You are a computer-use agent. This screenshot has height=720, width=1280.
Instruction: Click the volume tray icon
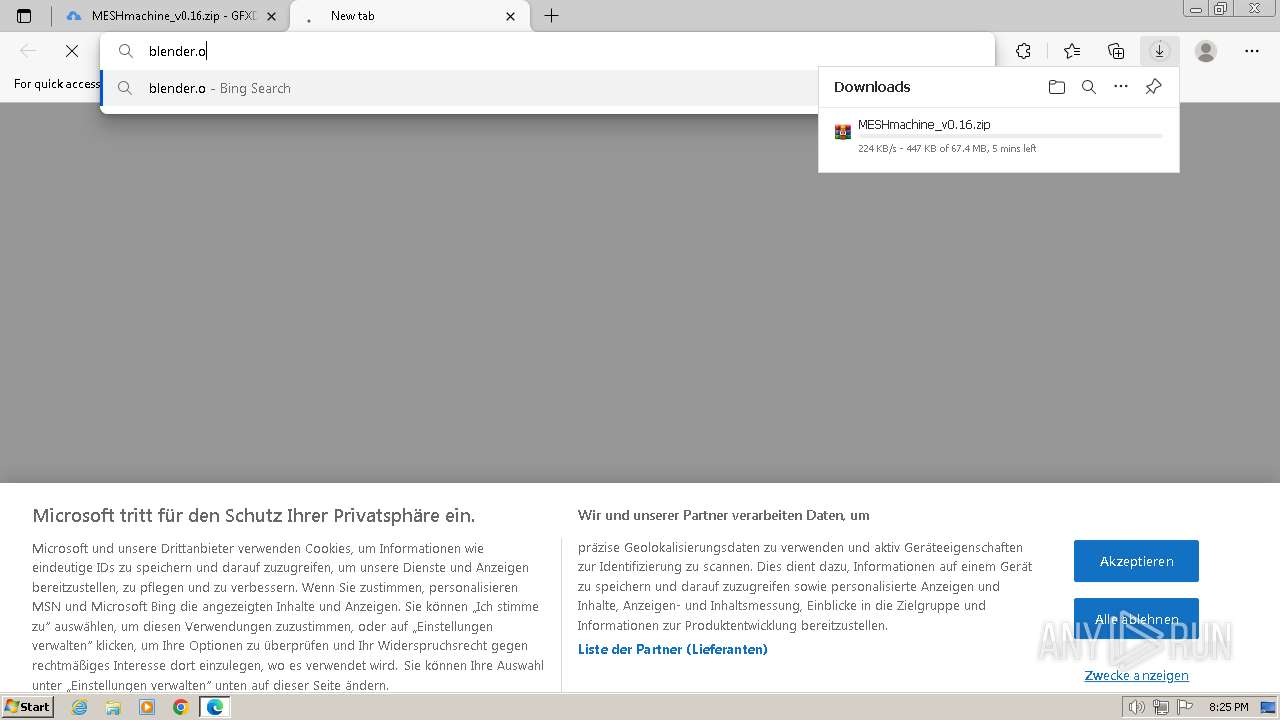[1137, 707]
